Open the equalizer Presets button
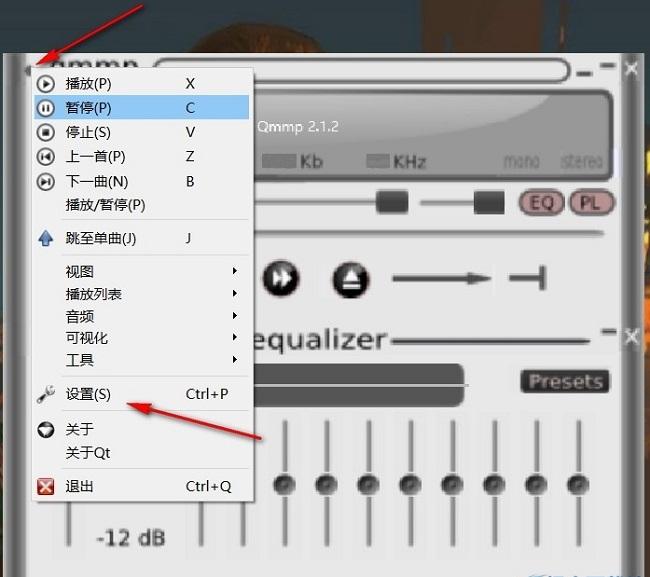This screenshot has width=650, height=577. [x=565, y=381]
